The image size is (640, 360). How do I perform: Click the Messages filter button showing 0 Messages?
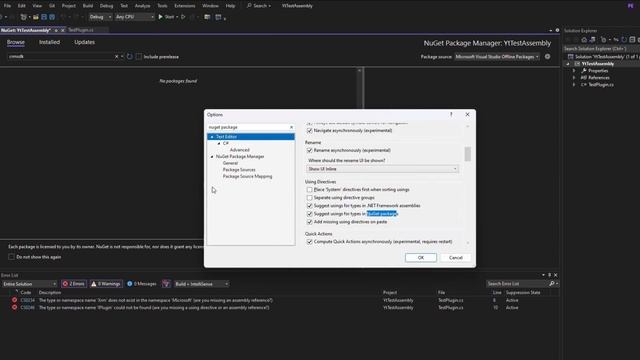(142, 284)
